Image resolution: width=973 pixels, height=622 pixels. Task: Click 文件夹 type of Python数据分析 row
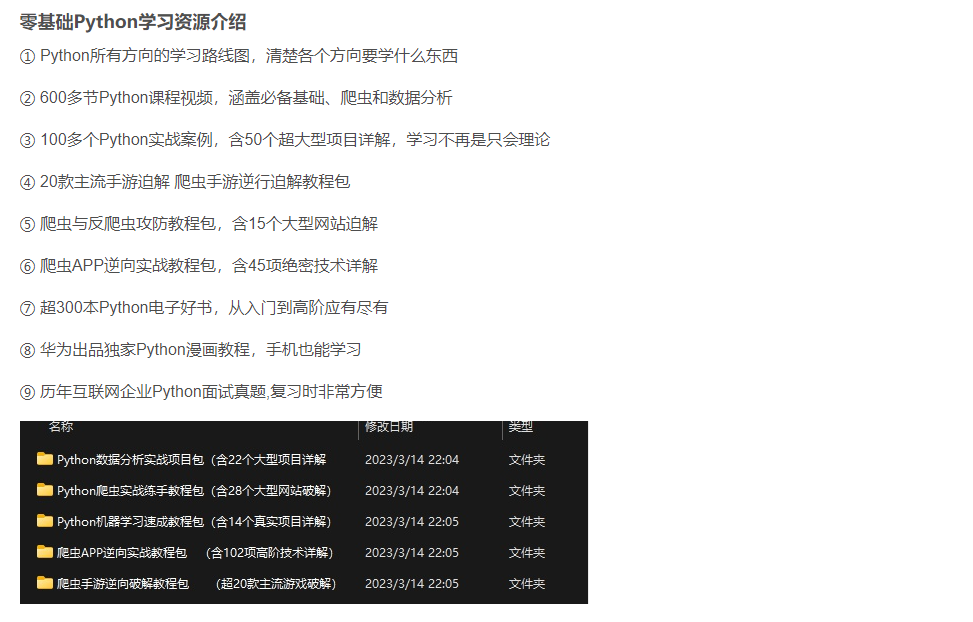click(527, 459)
